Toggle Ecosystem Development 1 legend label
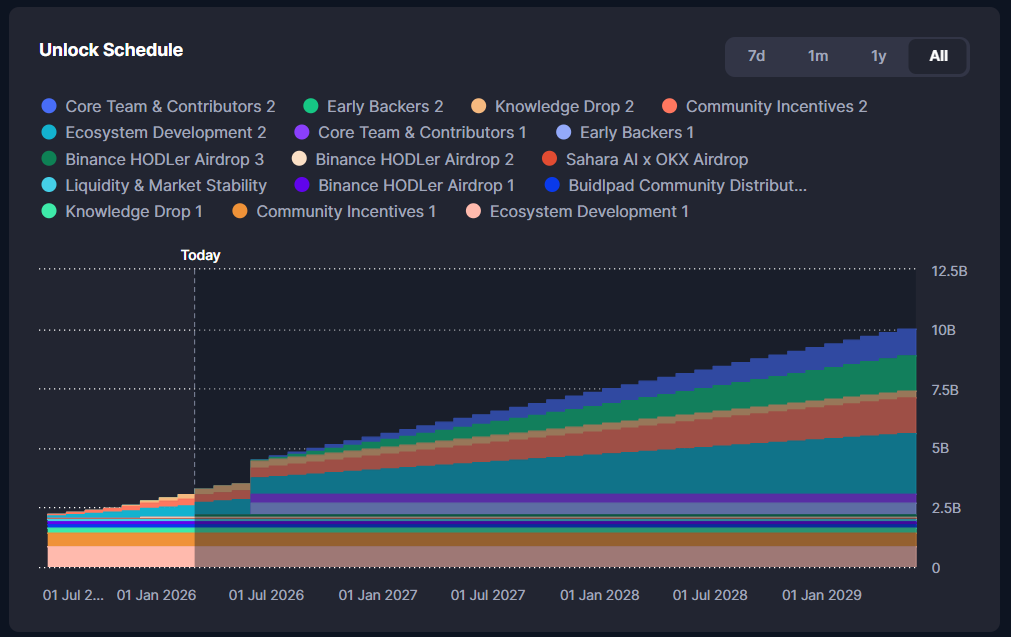 tap(588, 211)
